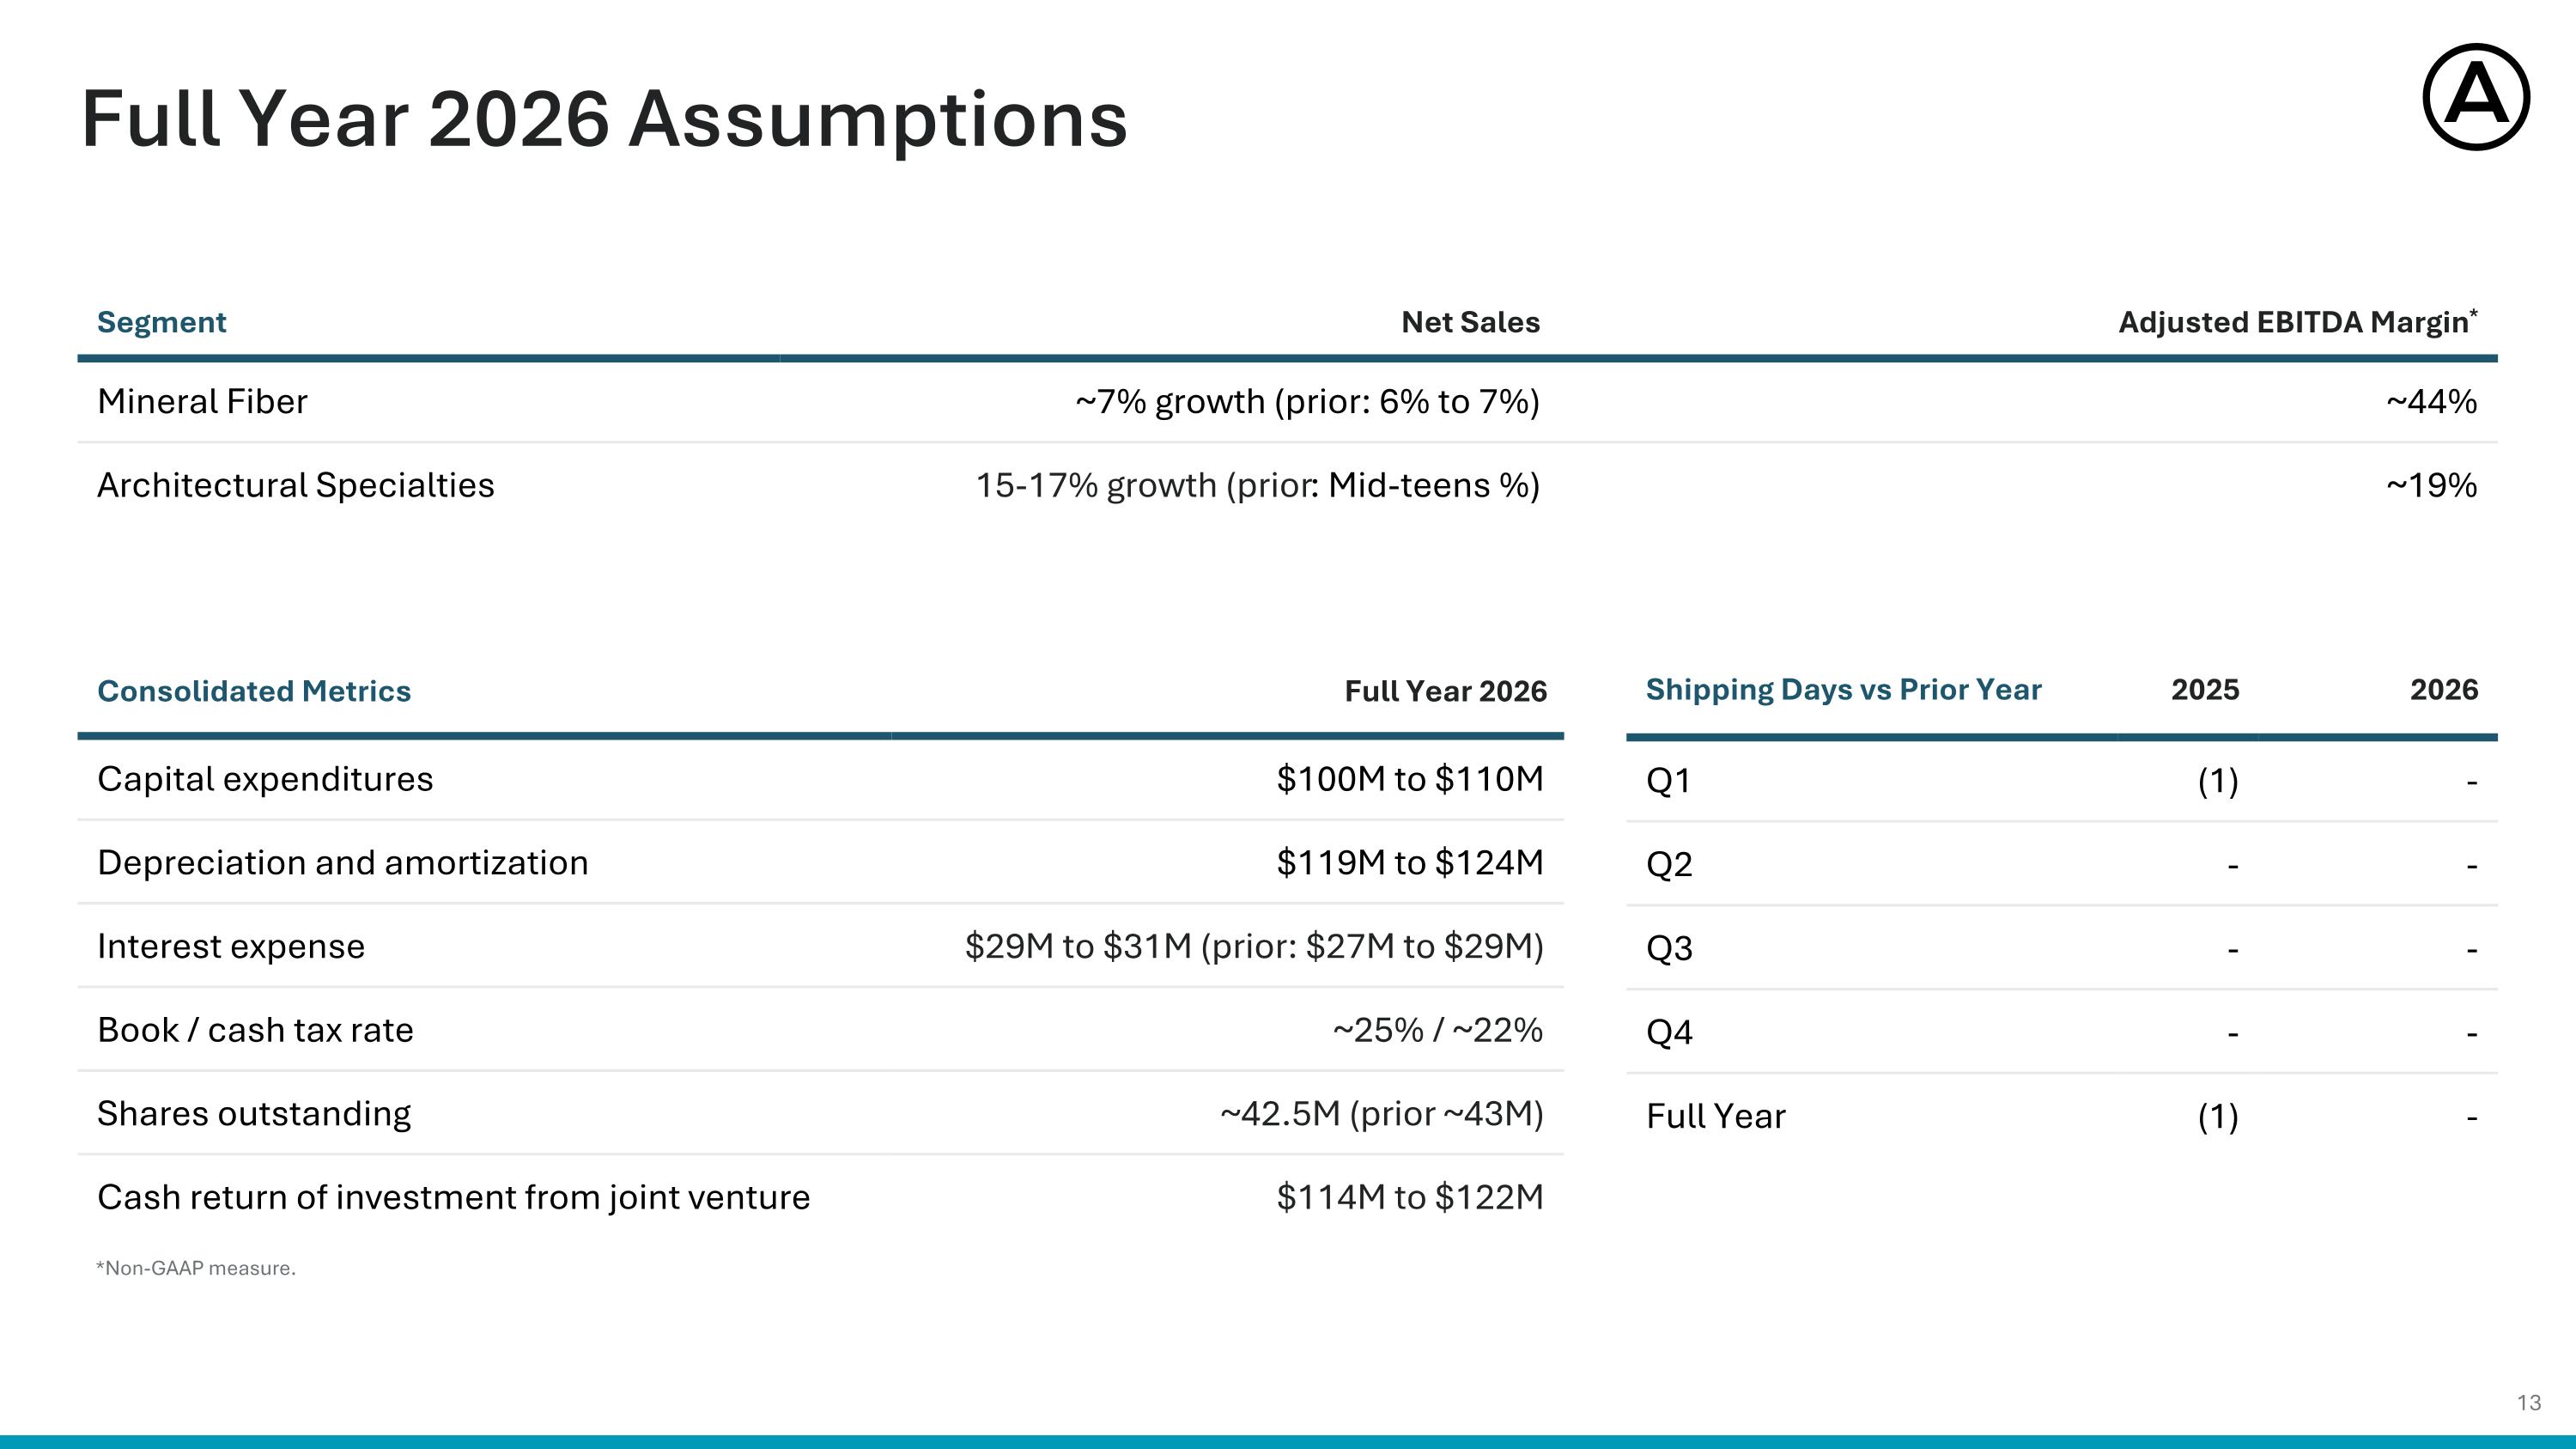Click the Interest expense row label
2576x1449 pixels.
231,946
